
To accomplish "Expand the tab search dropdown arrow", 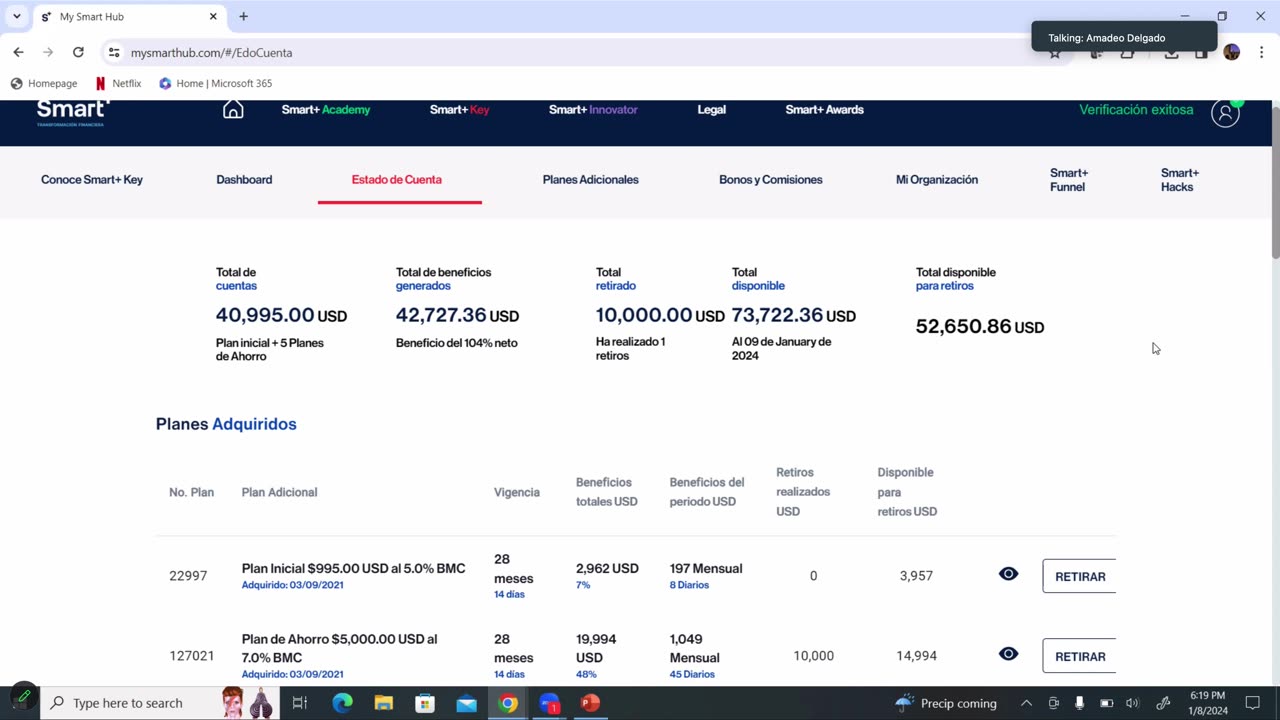I will pos(17,16).
